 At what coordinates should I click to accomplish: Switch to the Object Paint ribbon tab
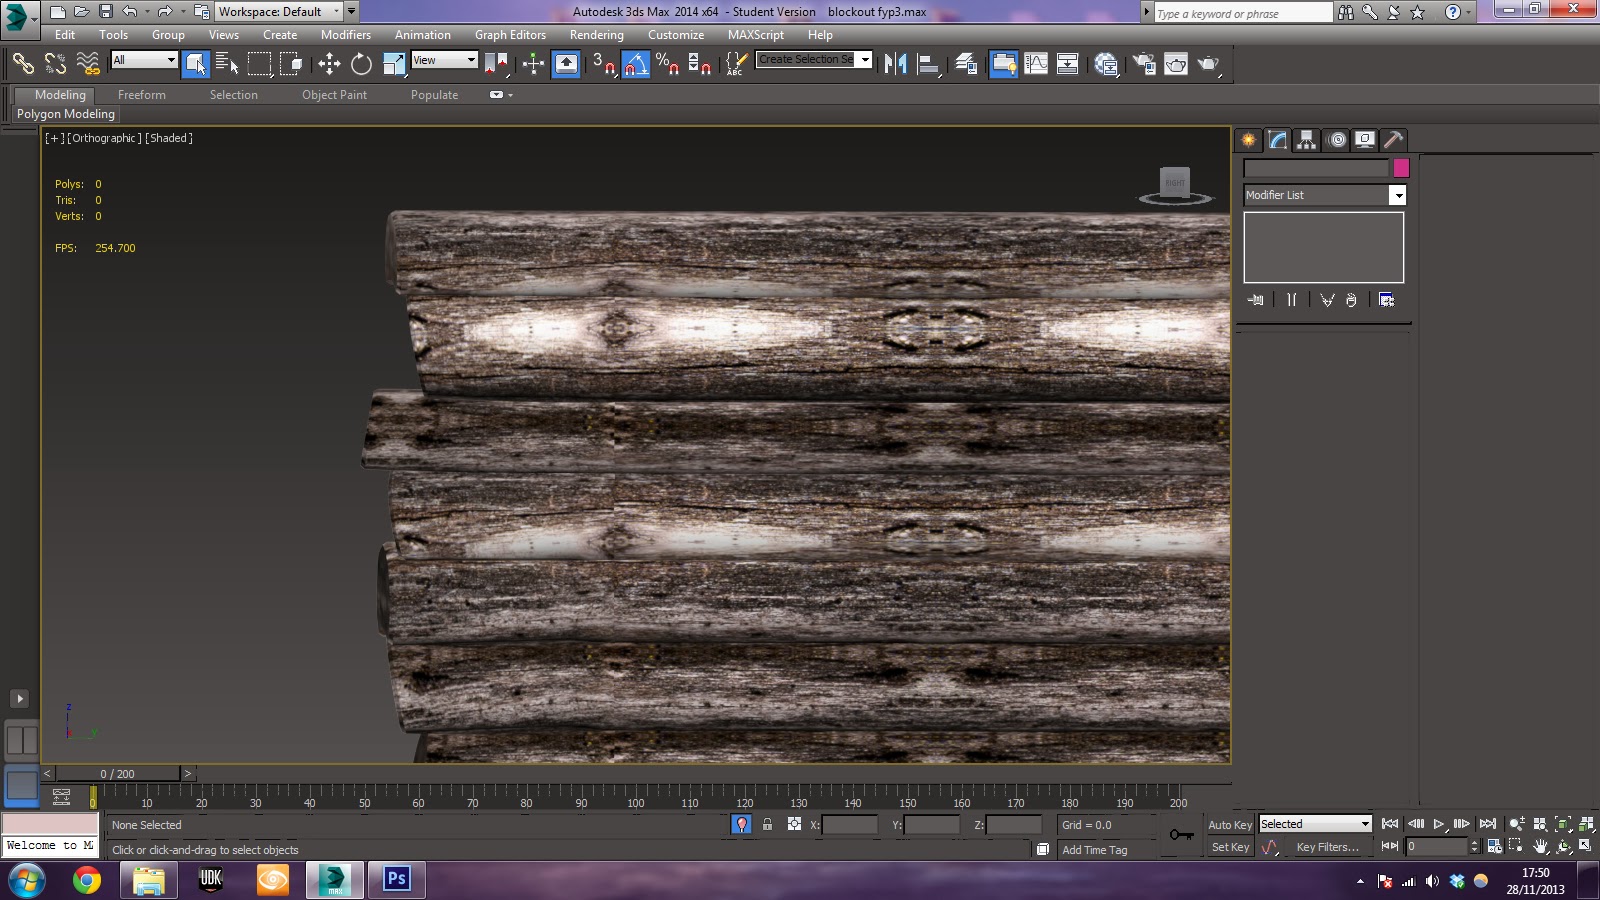pyautogui.click(x=335, y=95)
